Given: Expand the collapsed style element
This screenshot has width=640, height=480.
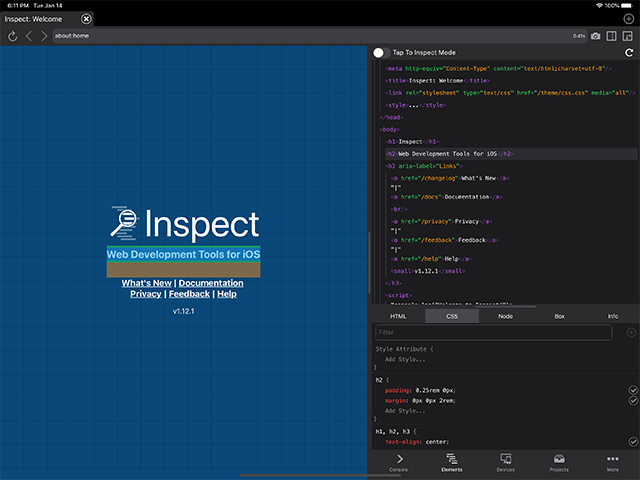Looking at the screenshot, I should 415,105.
